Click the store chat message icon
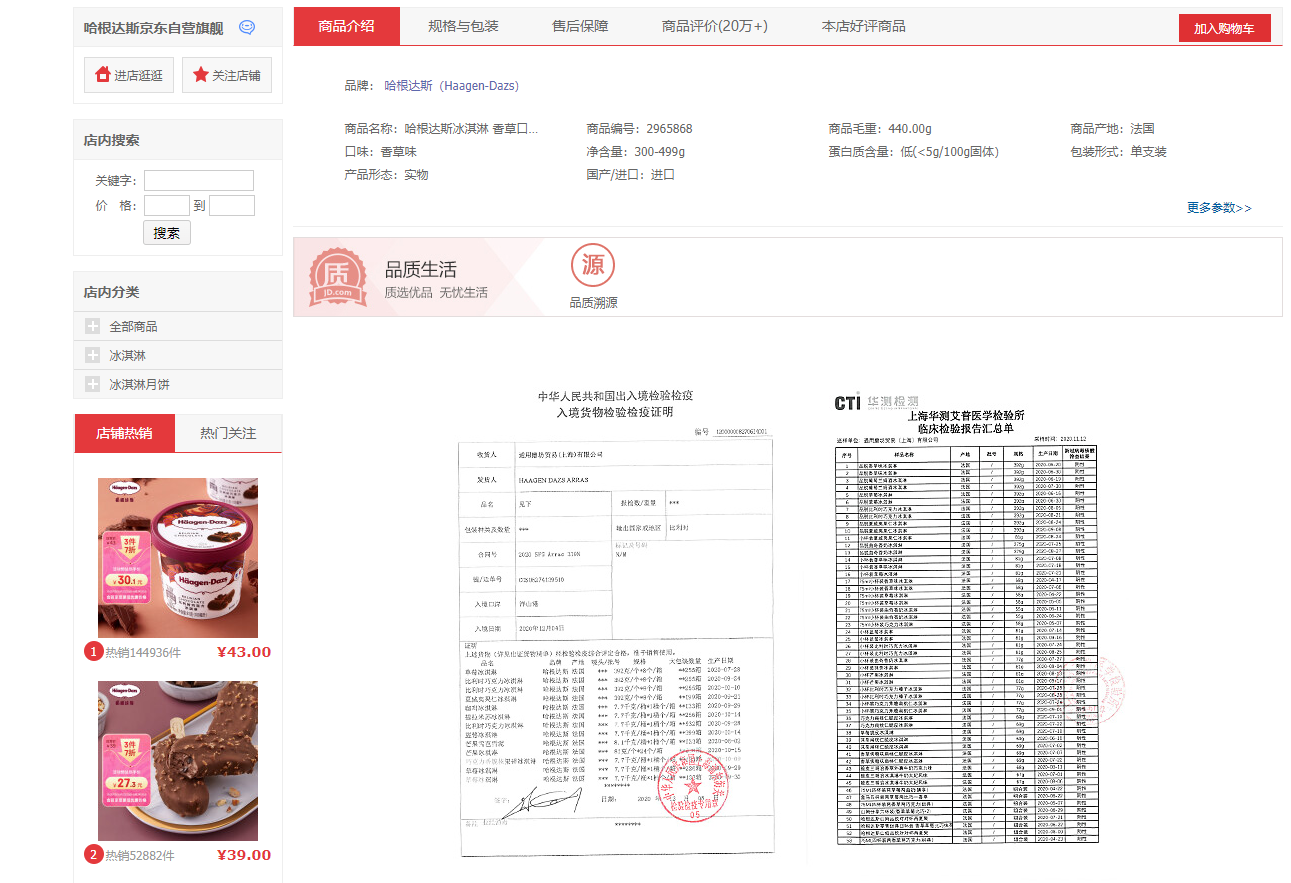This screenshot has height=883, width=1291. [247, 28]
